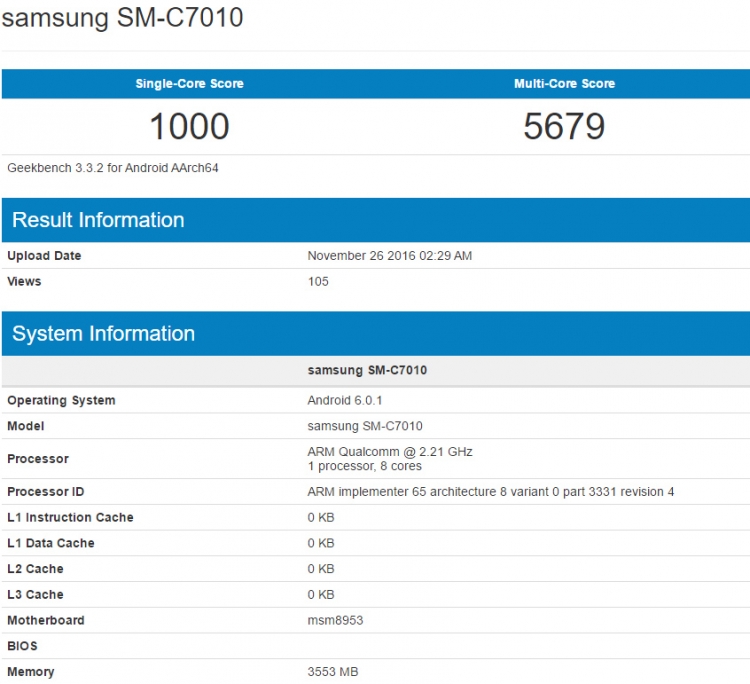Click the L1 Instruction Cache row label
This screenshot has width=750, height=684.
click(70, 518)
